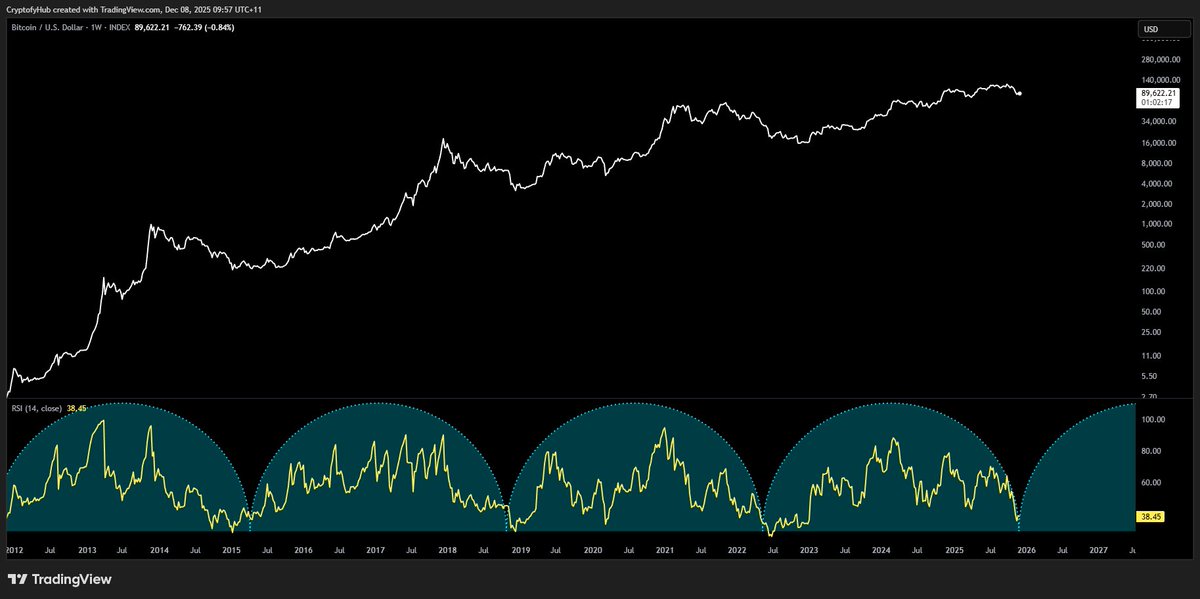Click the 2023 label on time axis
Image resolution: width=1200 pixels, height=599 pixels.
(x=809, y=550)
